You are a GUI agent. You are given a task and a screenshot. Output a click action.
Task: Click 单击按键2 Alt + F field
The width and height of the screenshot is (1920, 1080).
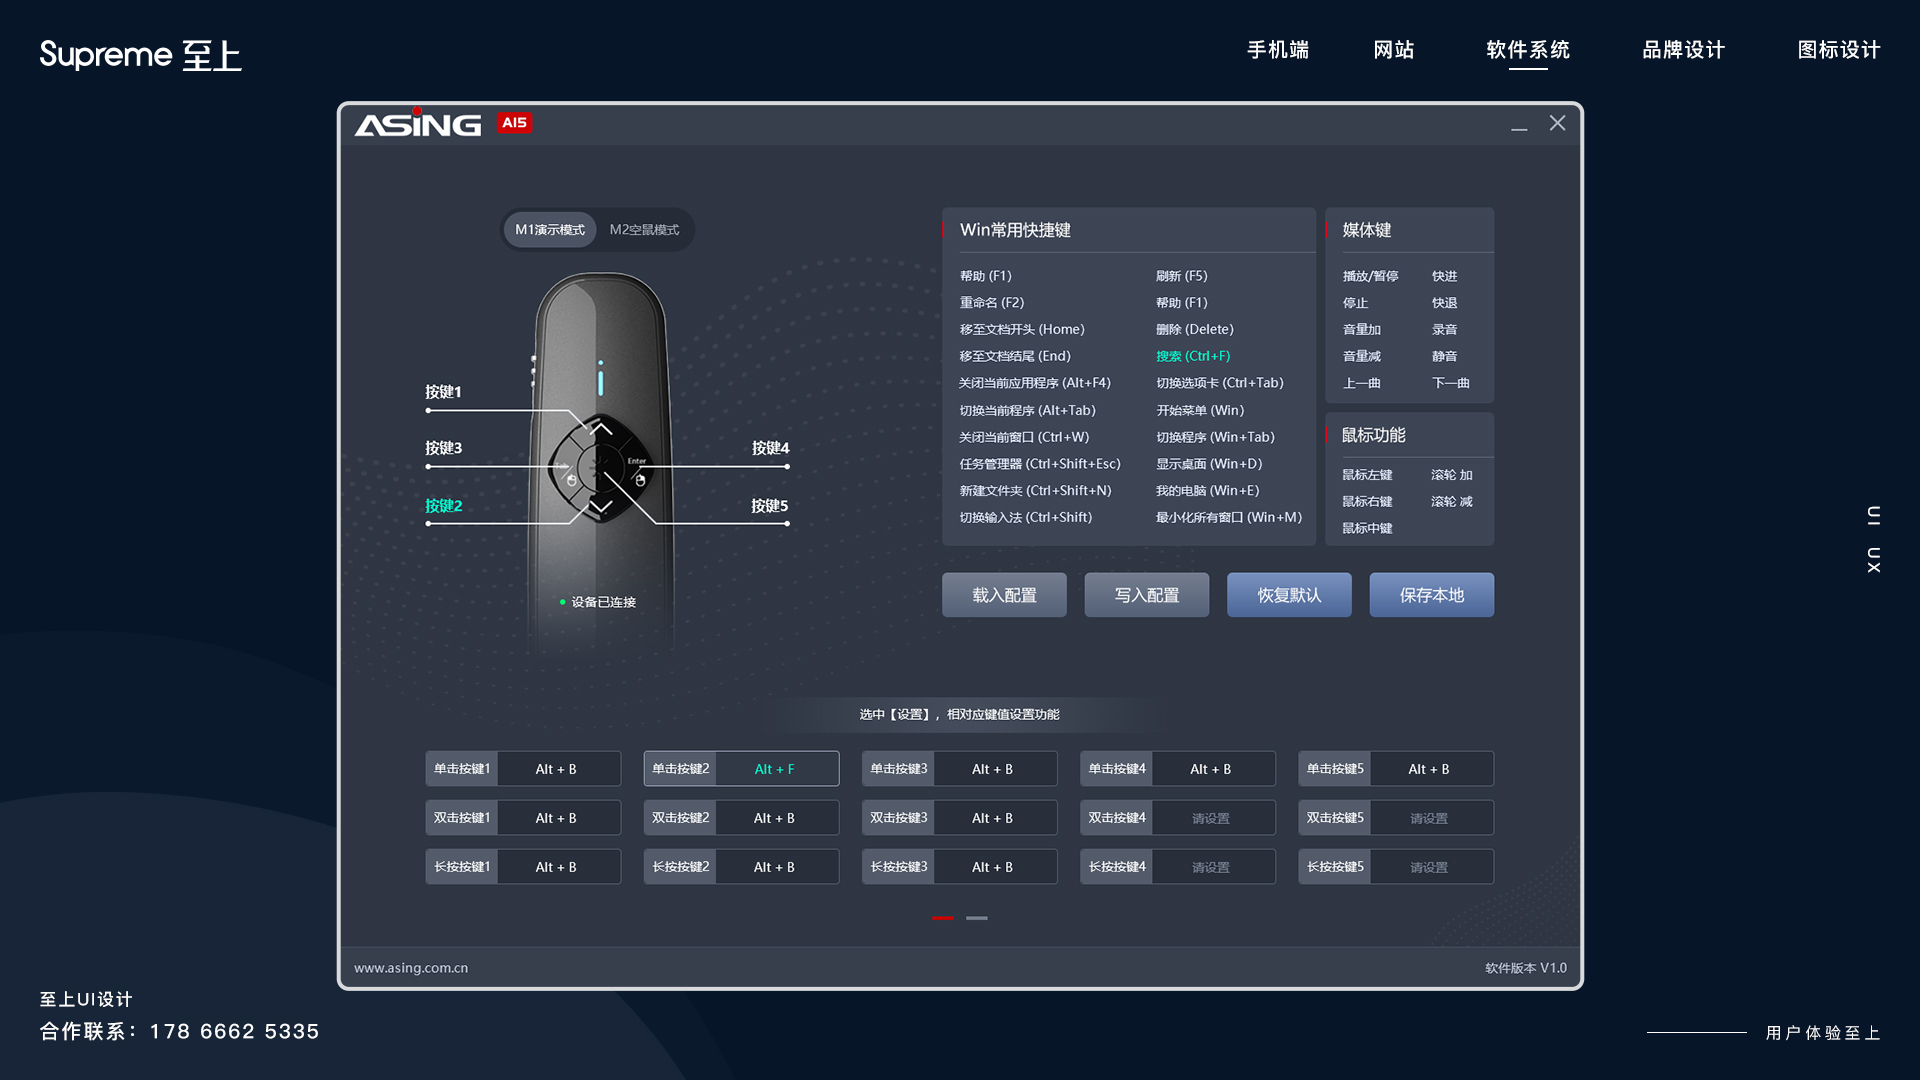[x=776, y=769]
